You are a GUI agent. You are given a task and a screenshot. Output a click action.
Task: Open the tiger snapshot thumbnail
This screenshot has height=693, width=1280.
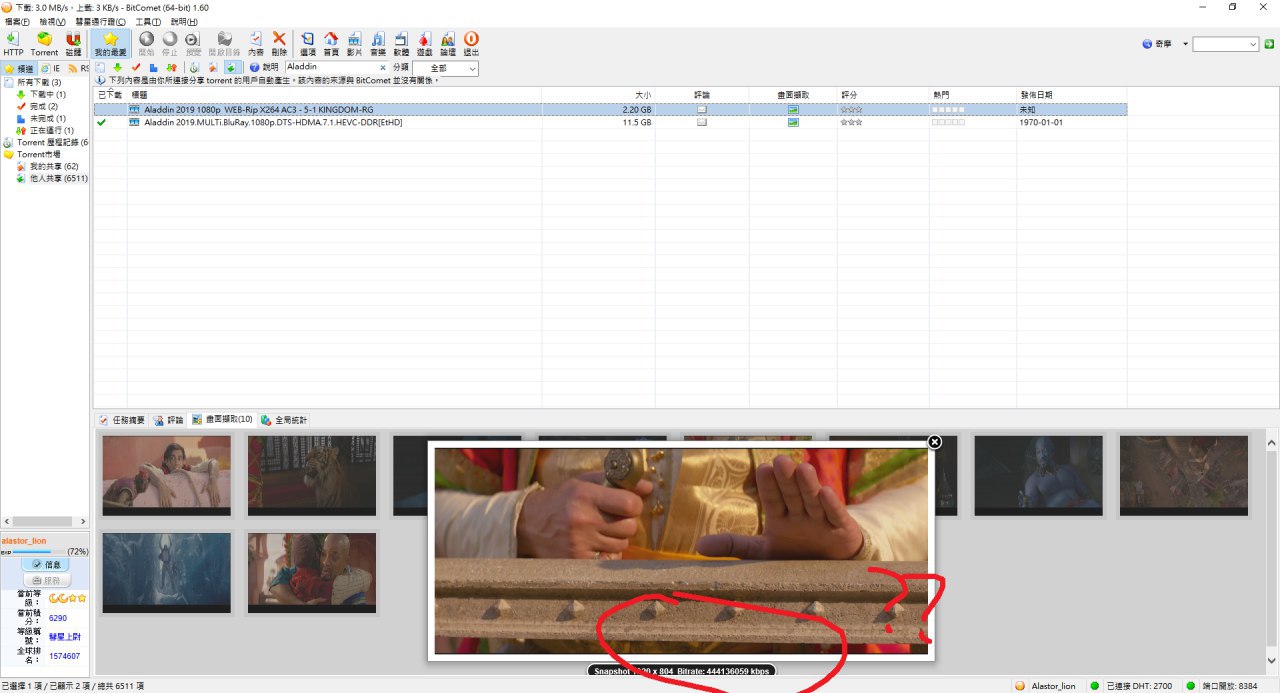312,475
